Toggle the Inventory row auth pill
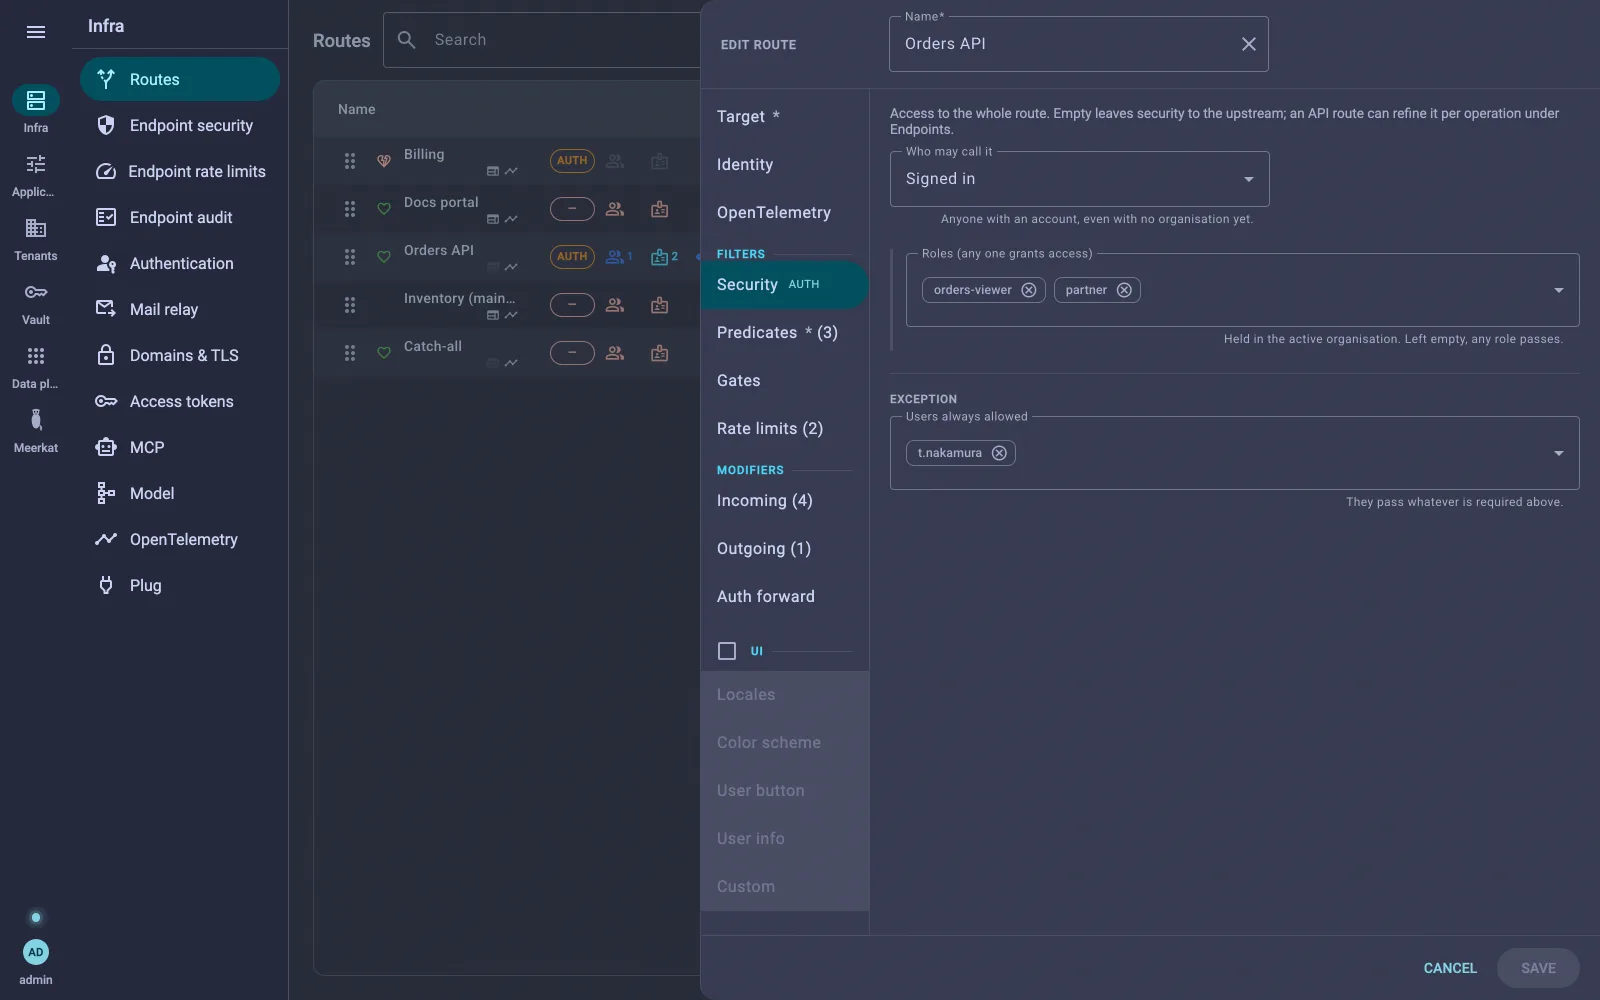 click(572, 305)
